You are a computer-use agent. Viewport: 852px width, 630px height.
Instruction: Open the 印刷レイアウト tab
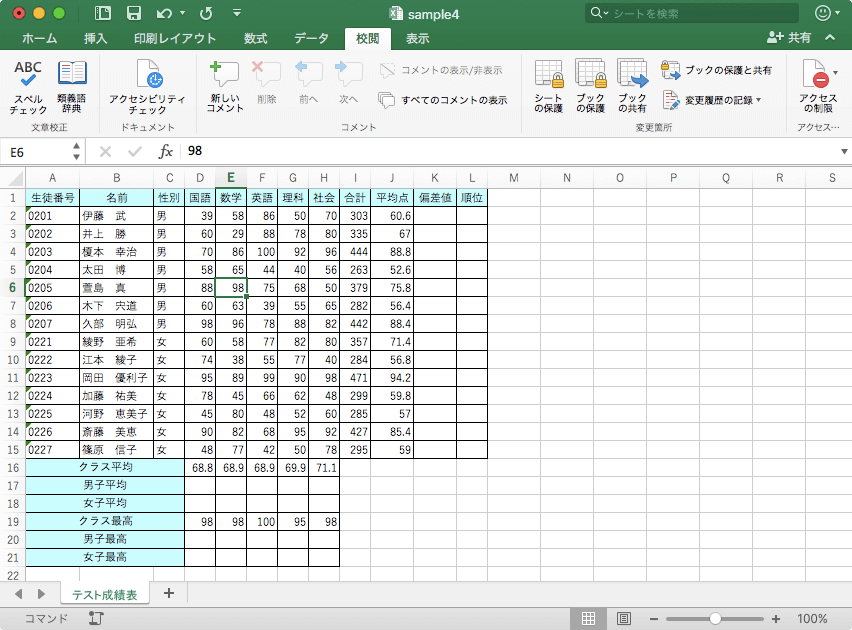pos(175,38)
